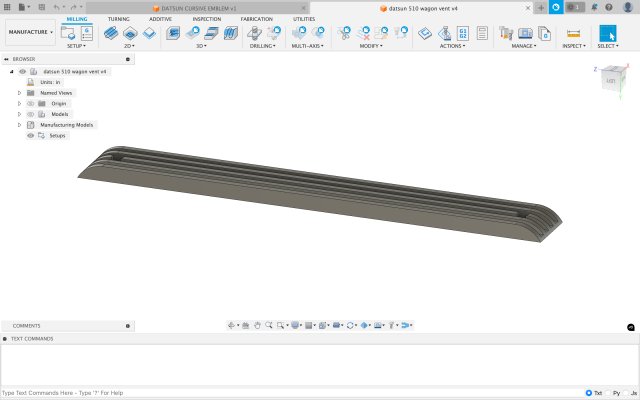The image size is (640, 400).
Task: Select the 3D Contour tool
Action: click(231, 33)
